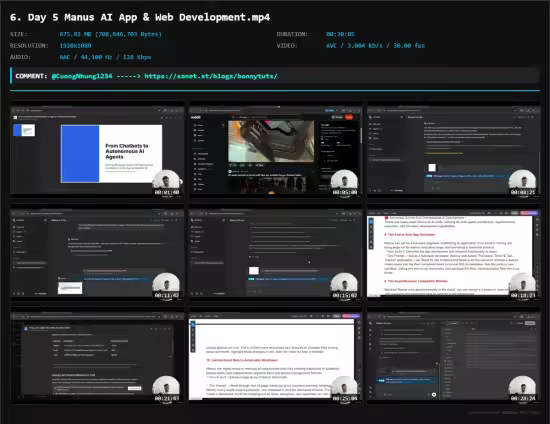Open the frame thumbnail stamped 00:01:40
Image resolution: width=550 pixels, height=424 pixels.
[97, 150]
